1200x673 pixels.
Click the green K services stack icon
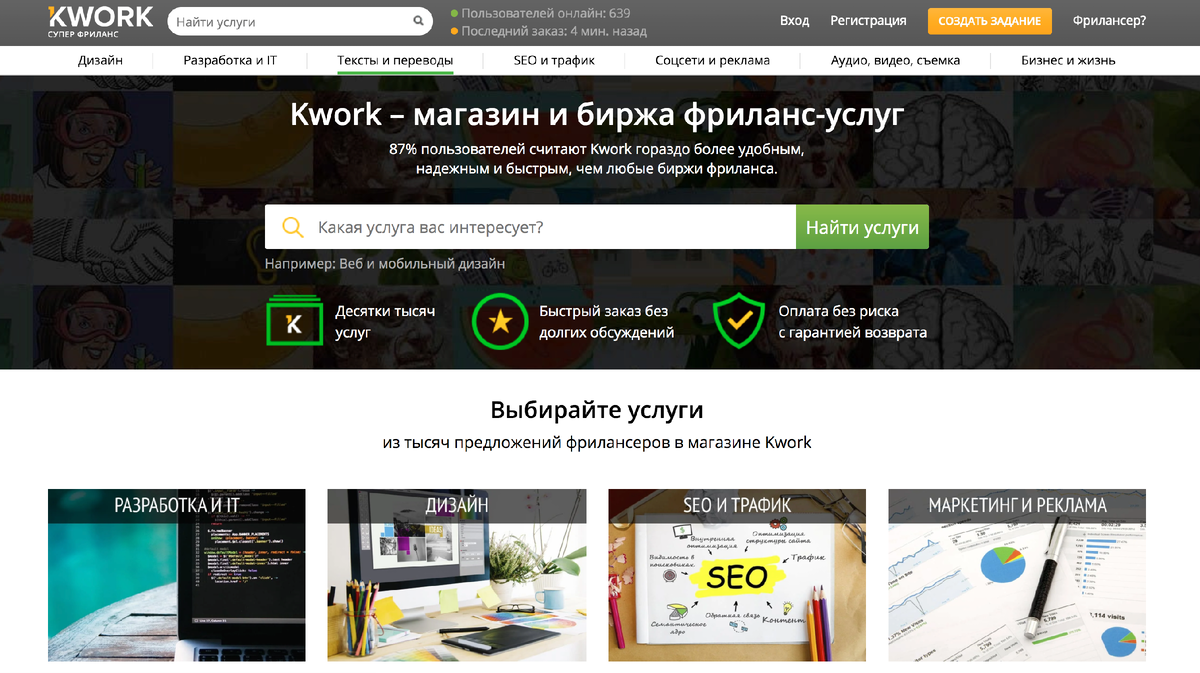click(294, 320)
